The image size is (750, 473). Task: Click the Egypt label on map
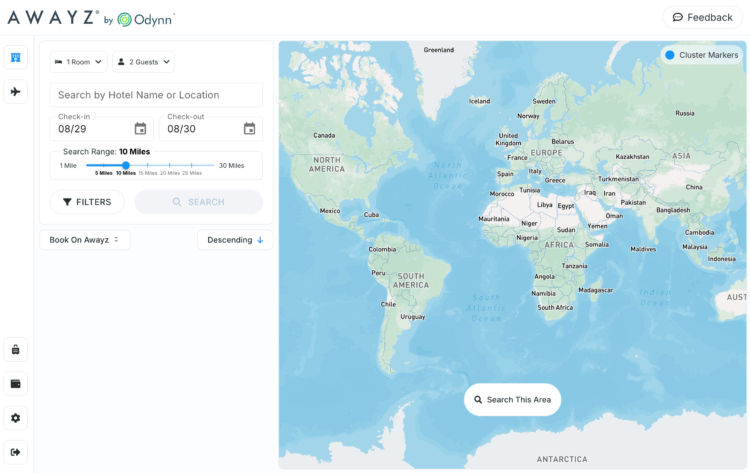(x=566, y=206)
